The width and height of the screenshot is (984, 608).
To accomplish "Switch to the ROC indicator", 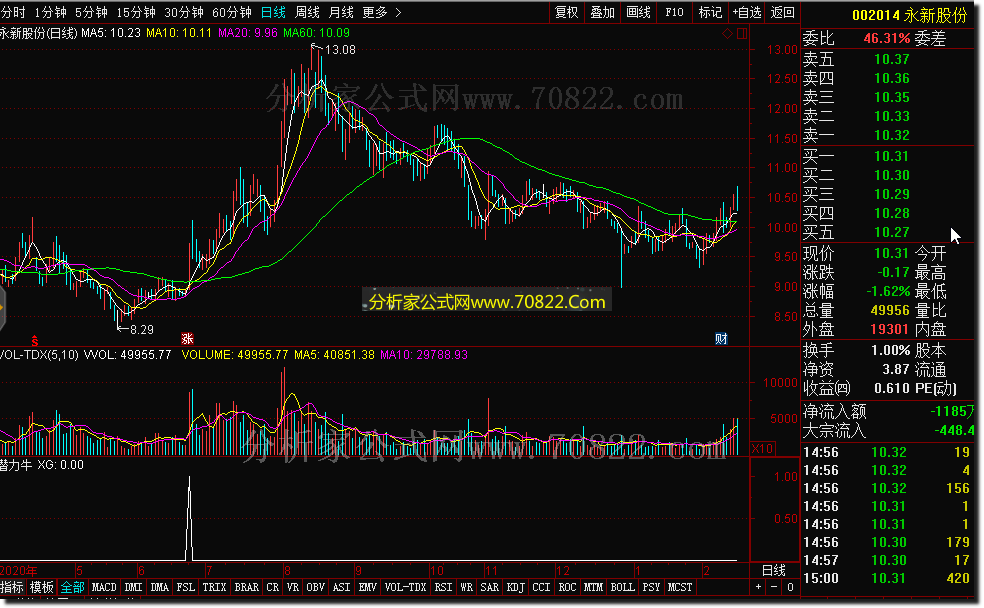I will [567, 587].
